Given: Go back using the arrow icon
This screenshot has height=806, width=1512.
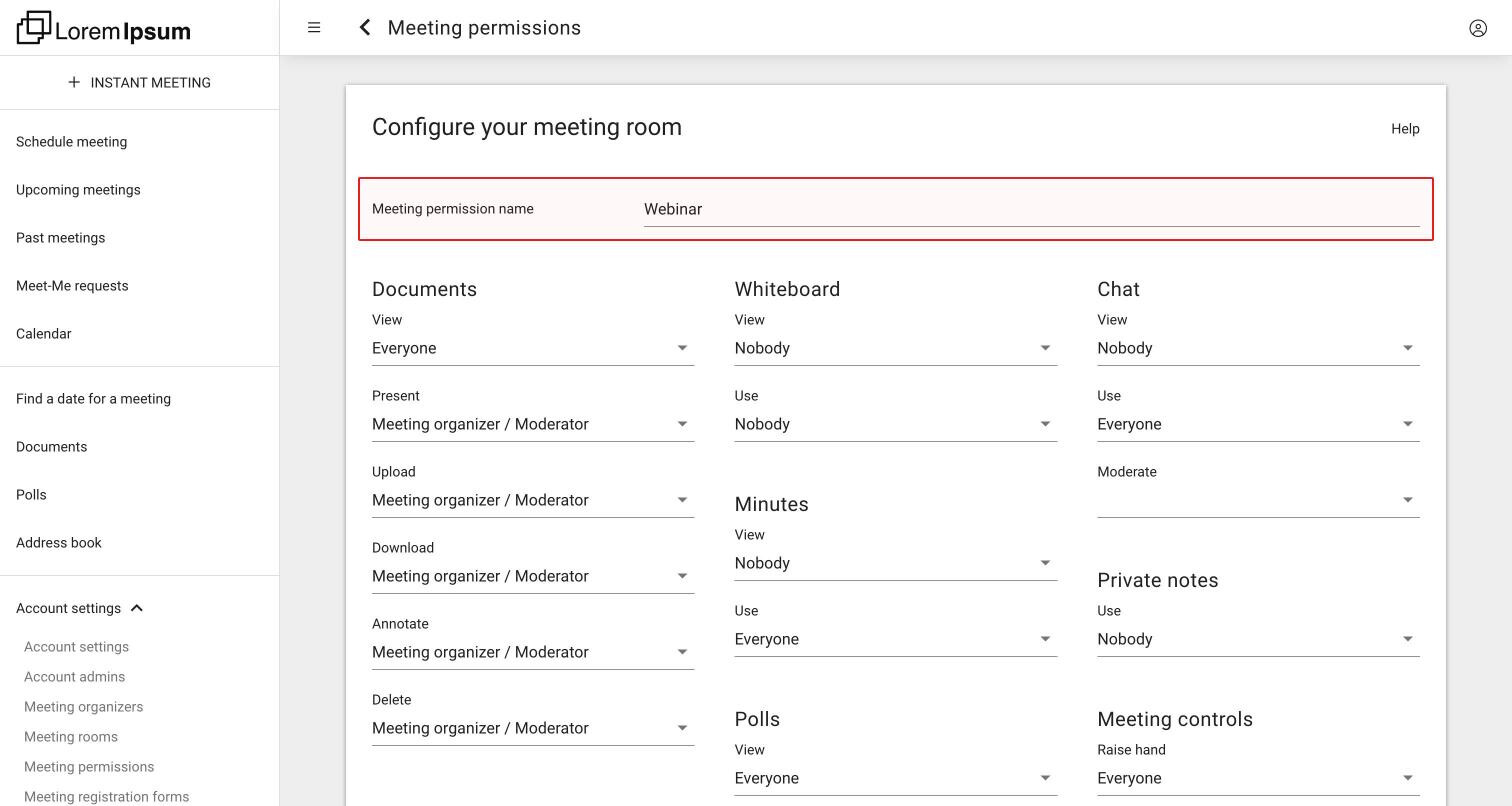Looking at the screenshot, I should [x=365, y=28].
